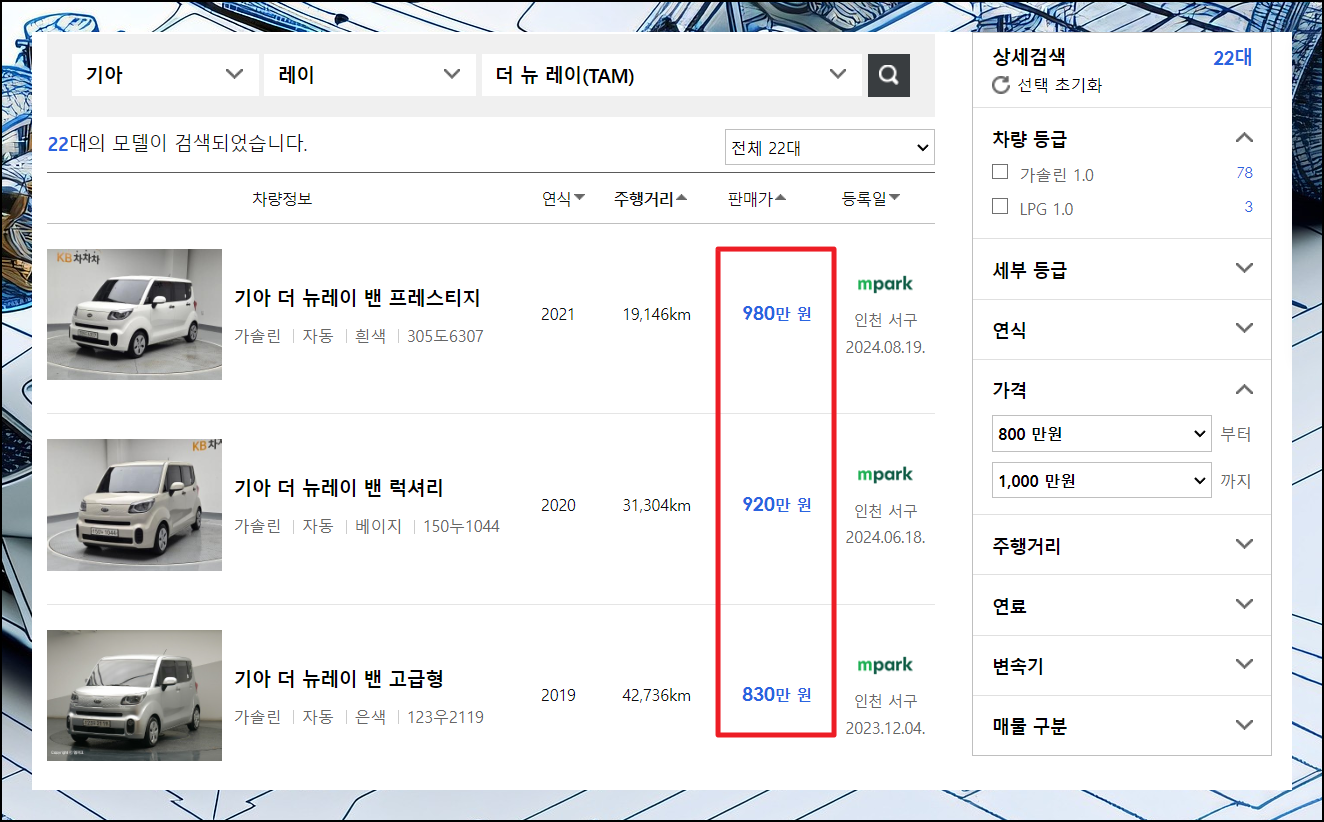Open the 더 뉴 레이(TAM) dropdown
The image size is (1324, 822).
671,75
